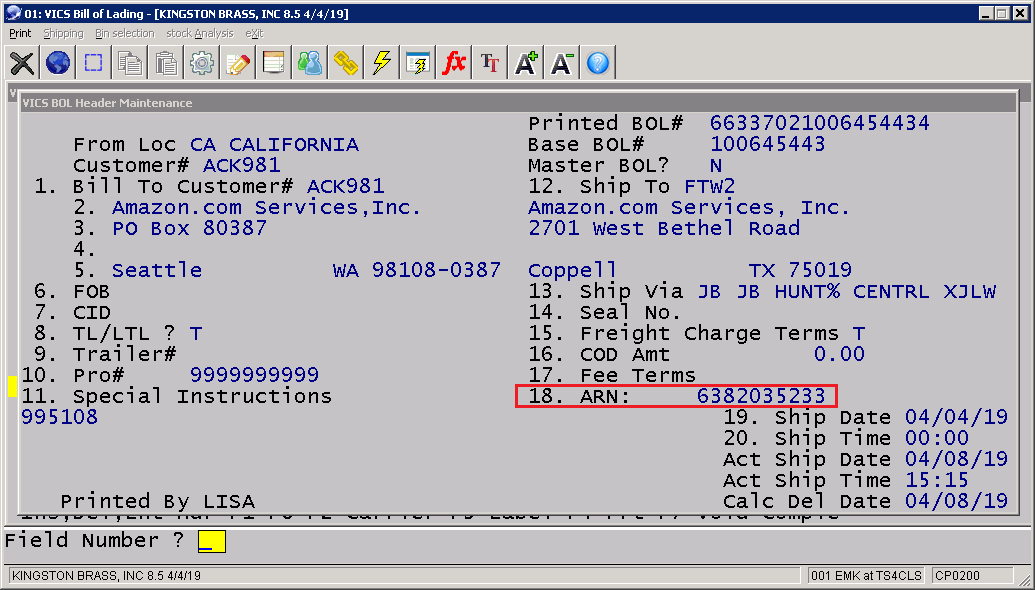Click From Loc value CA CALIFORNIA
This screenshot has height=590, width=1035.
(x=275, y=144)
